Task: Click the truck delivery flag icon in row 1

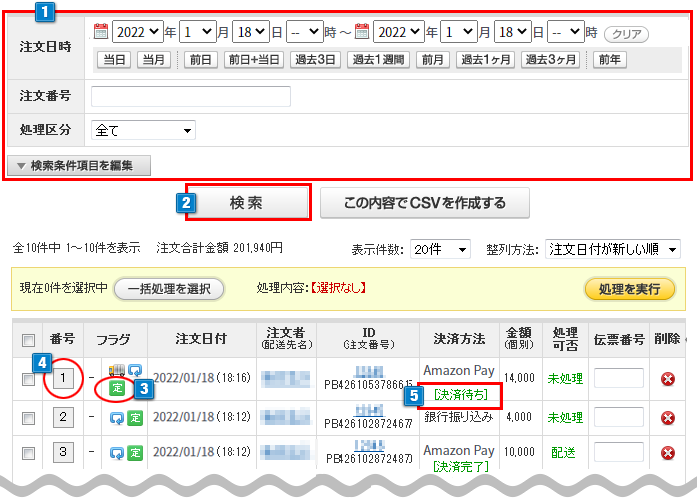Action: point(117,370)
